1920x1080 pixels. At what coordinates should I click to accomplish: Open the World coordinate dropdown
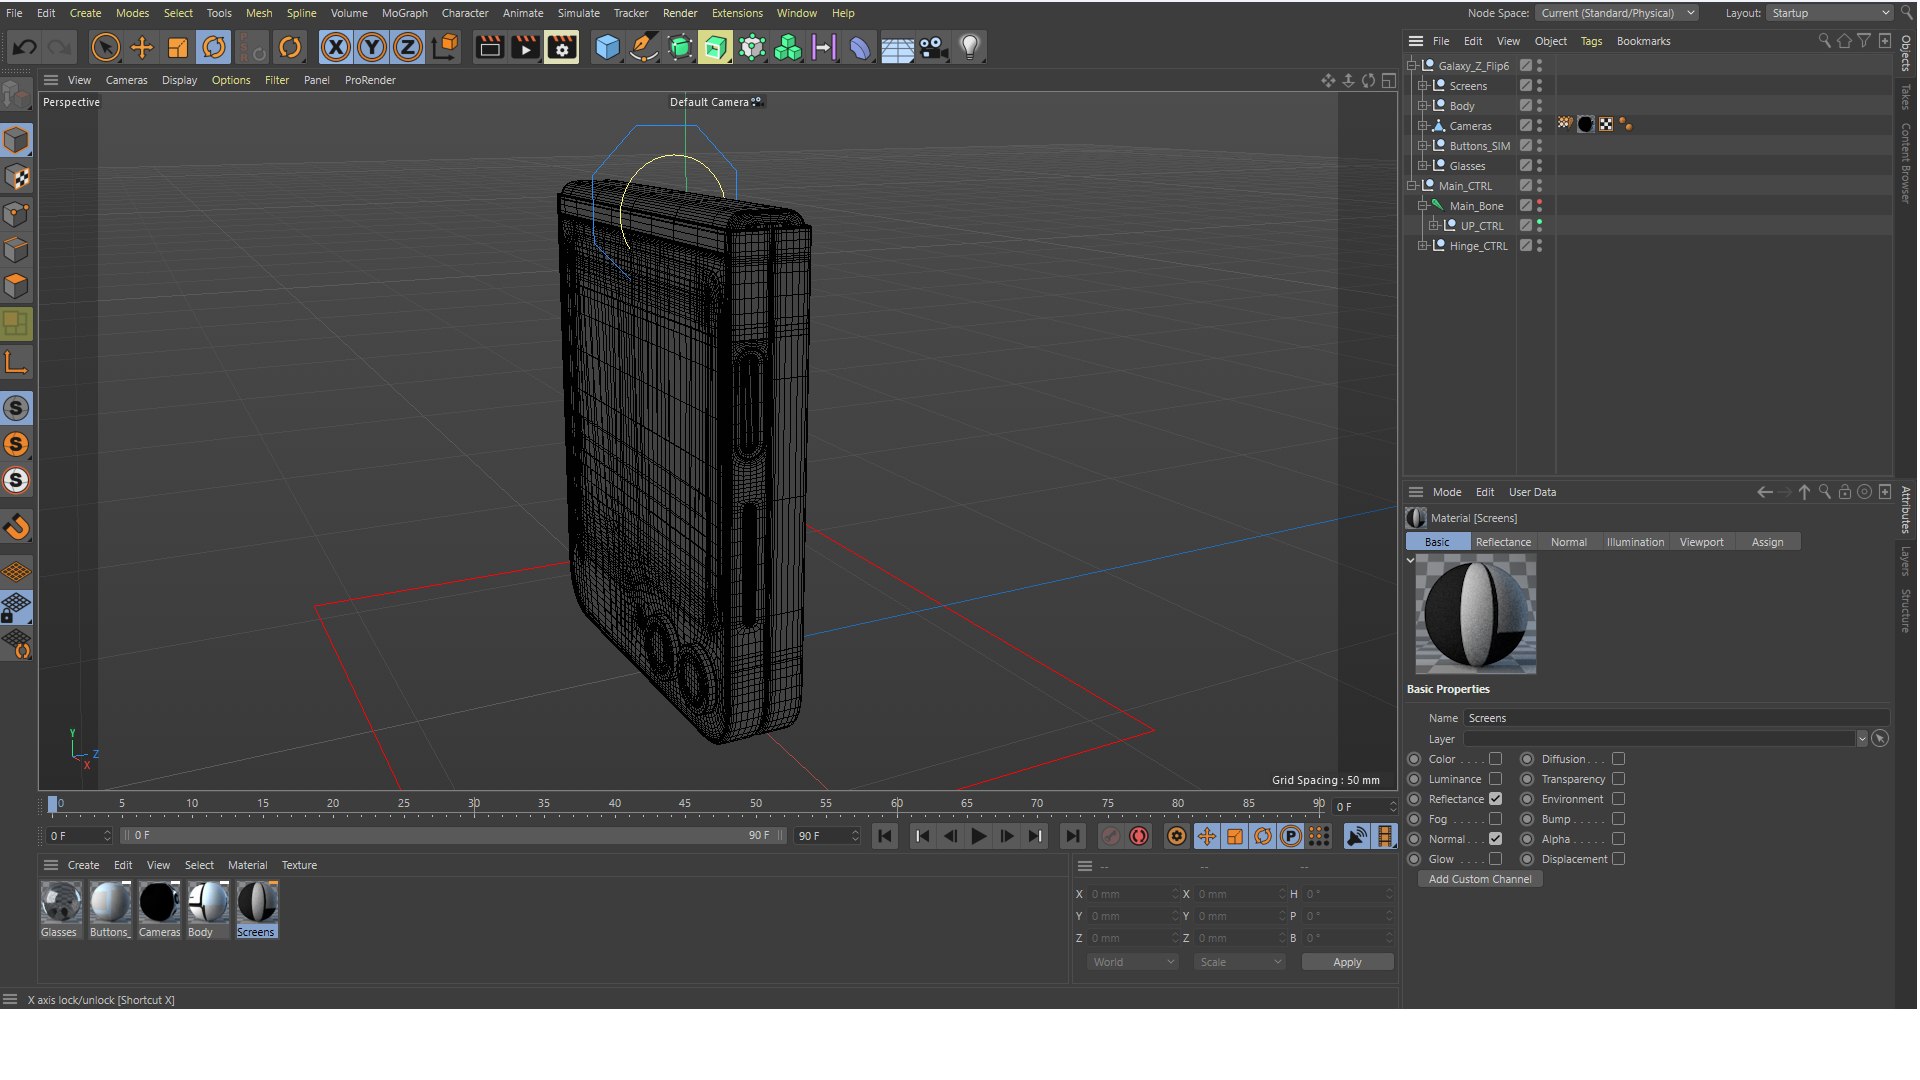click(x=1133, y=962)
